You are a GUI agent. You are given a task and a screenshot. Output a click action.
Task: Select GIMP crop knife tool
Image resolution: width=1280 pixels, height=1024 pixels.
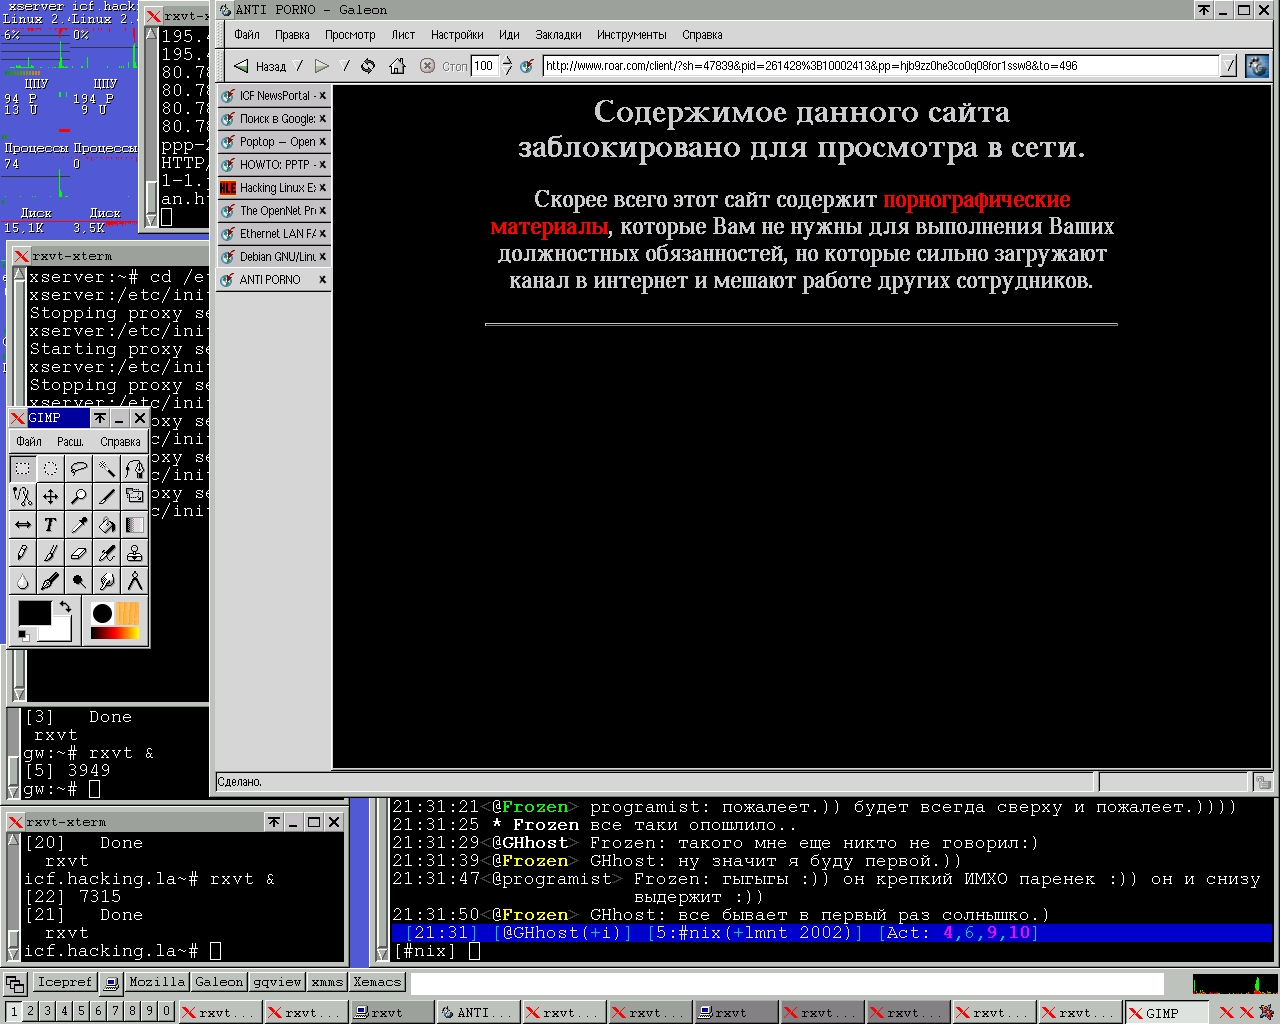point(106,496)
